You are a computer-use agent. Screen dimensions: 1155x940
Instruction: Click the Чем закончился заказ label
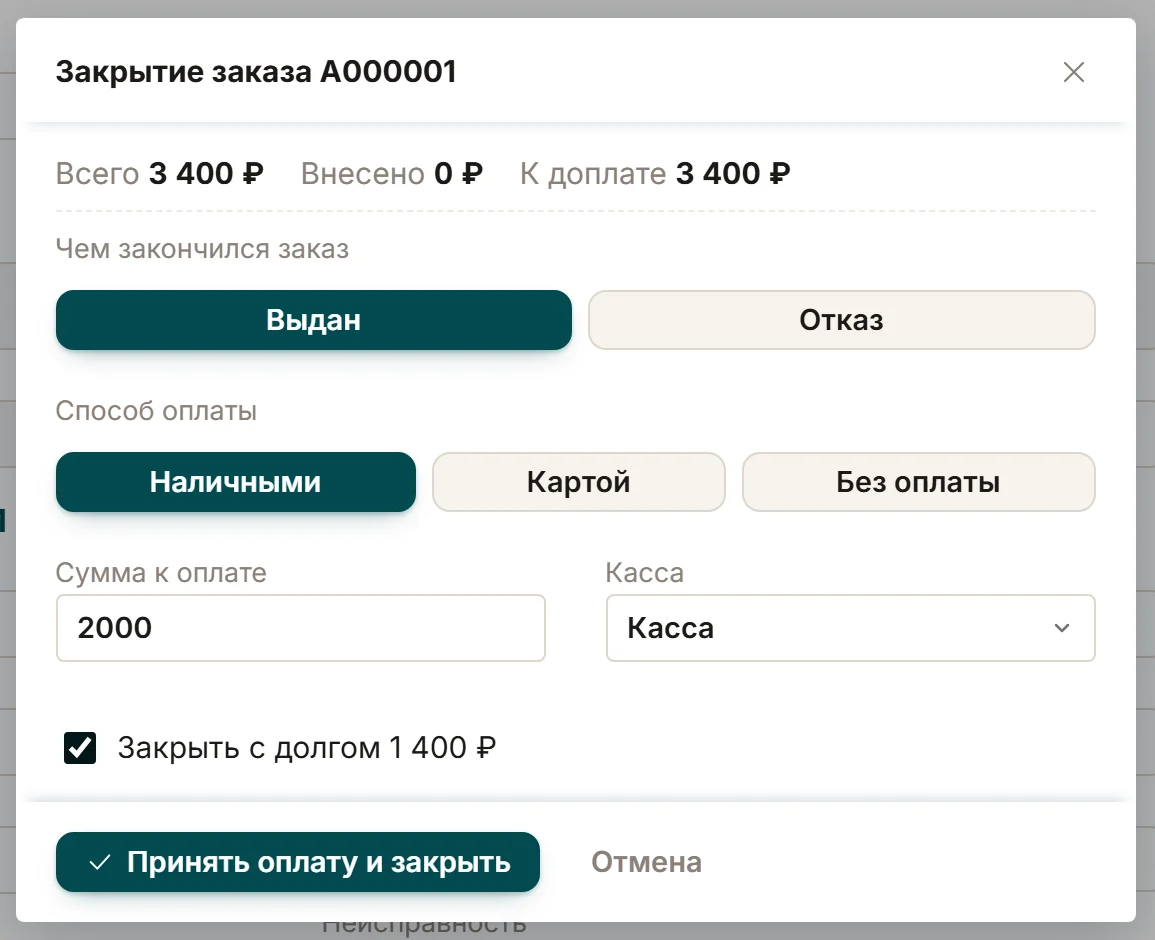pyautogui.click(x=202, y=249)
